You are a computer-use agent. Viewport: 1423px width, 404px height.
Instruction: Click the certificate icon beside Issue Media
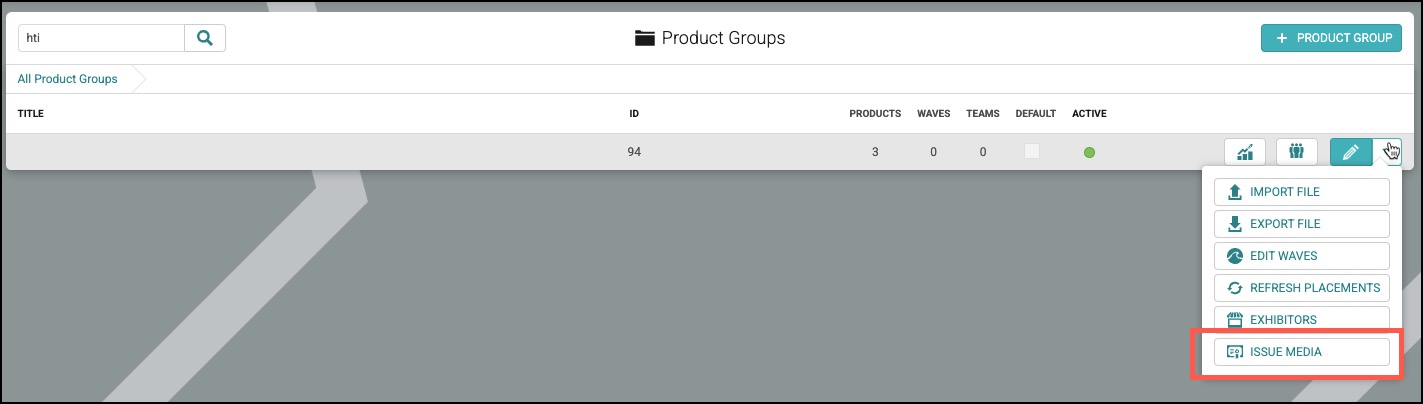click(x=1234, y=352)
